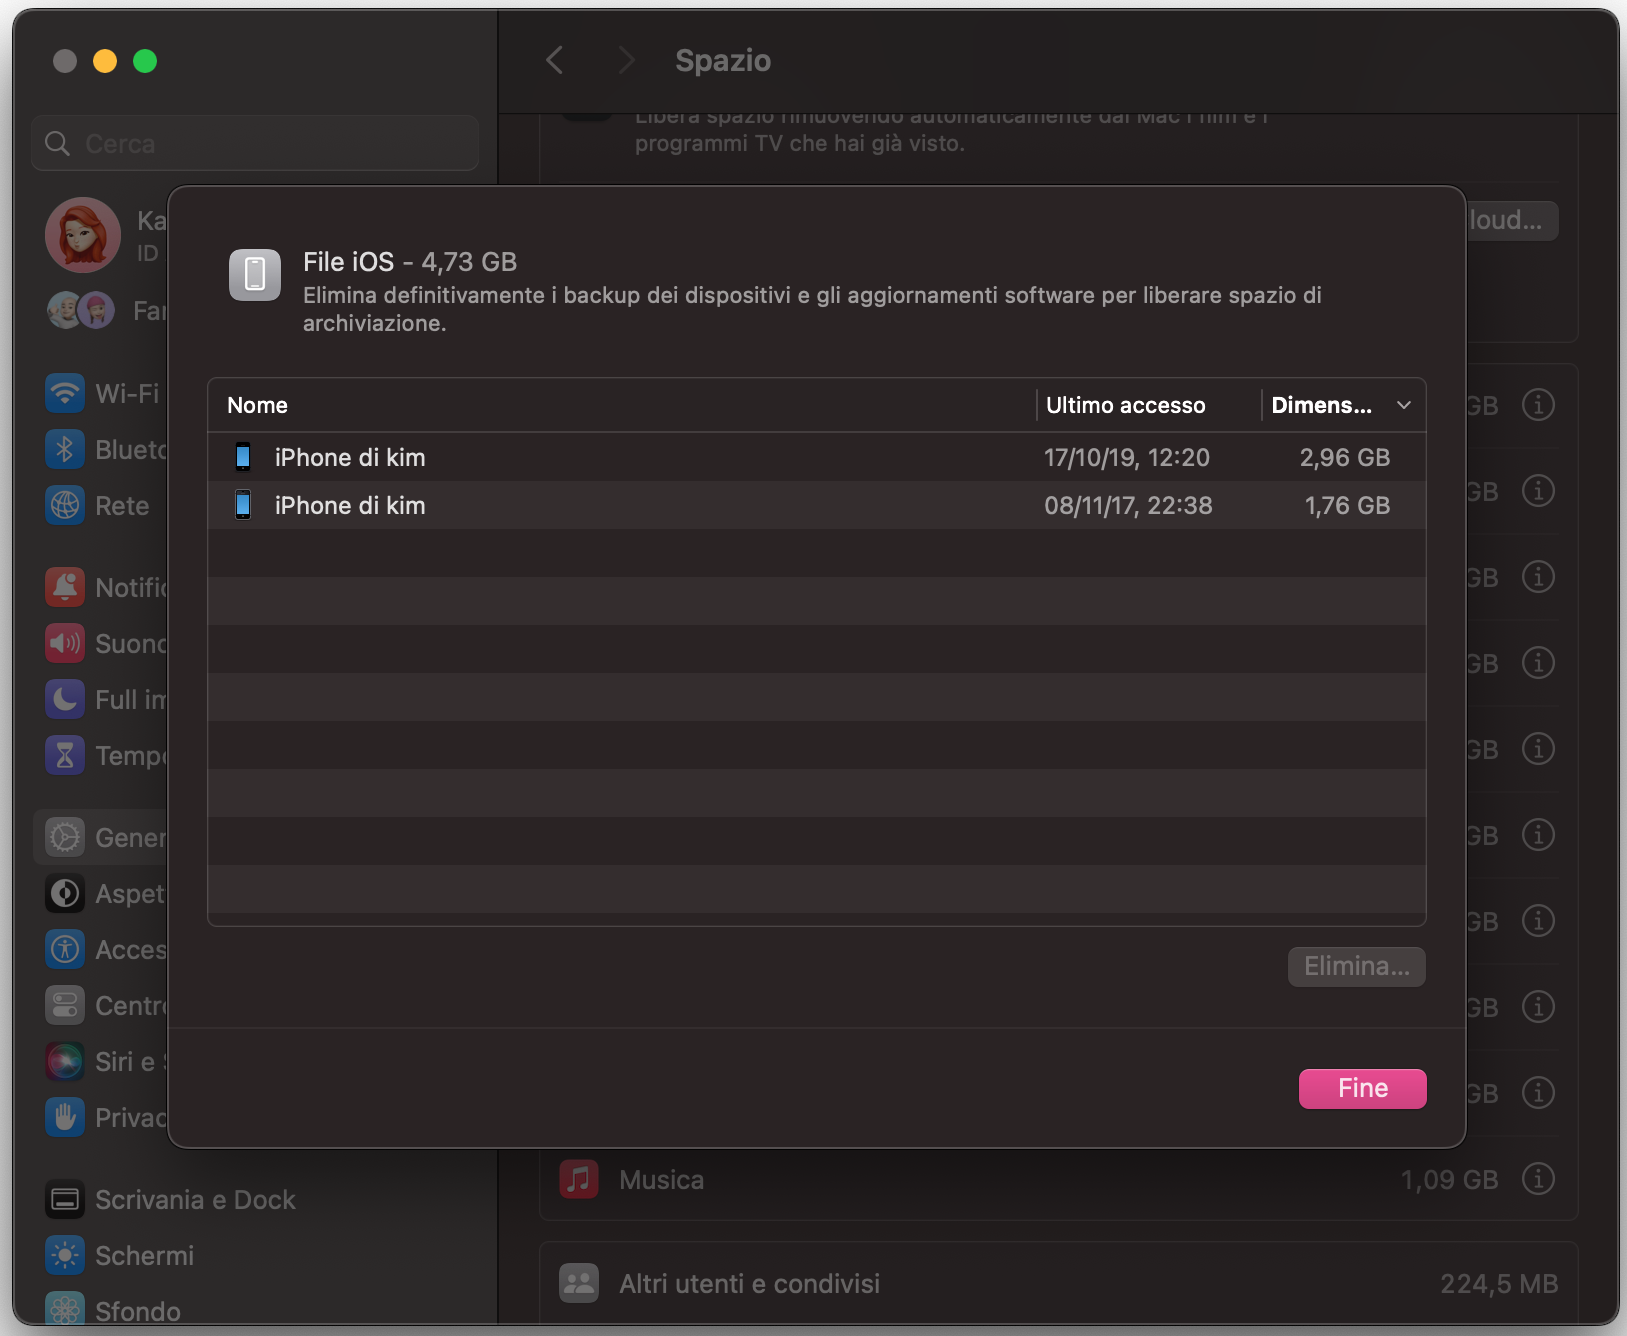Select Siri e Spotlight in sidebar

65,1061
